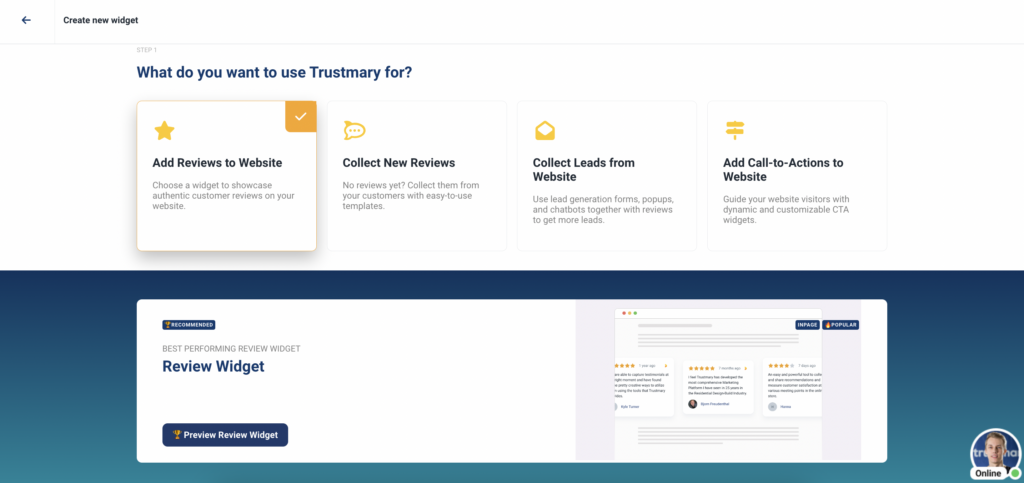1024x483 pixels.
Task: Open the Online chat avatar
Action: tap(996, 454)
